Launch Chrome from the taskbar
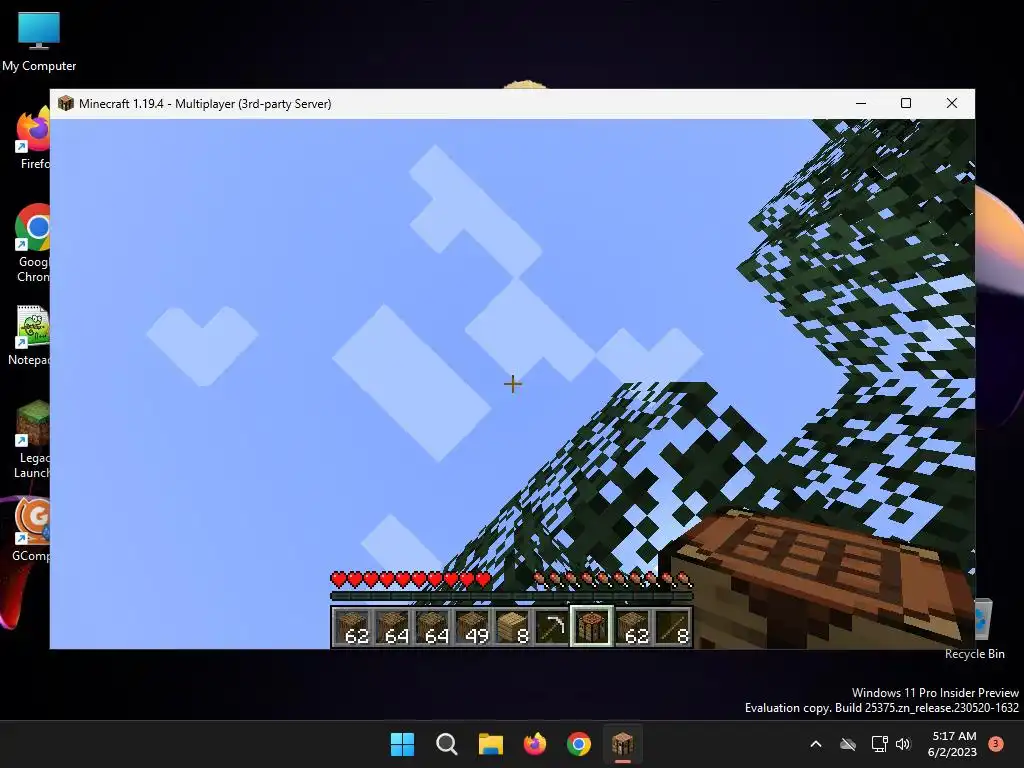 tap(579, 744)
